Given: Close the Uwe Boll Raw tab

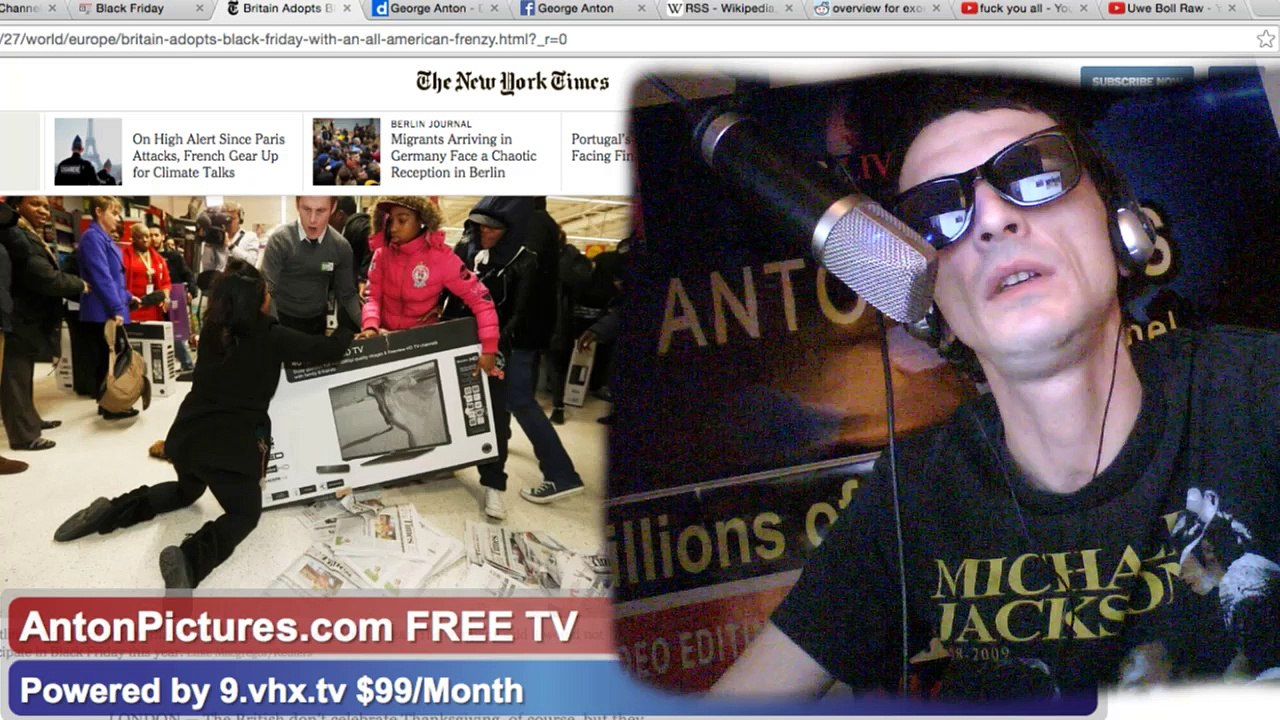Looking at the screenshot, I should click(1232, 9).
